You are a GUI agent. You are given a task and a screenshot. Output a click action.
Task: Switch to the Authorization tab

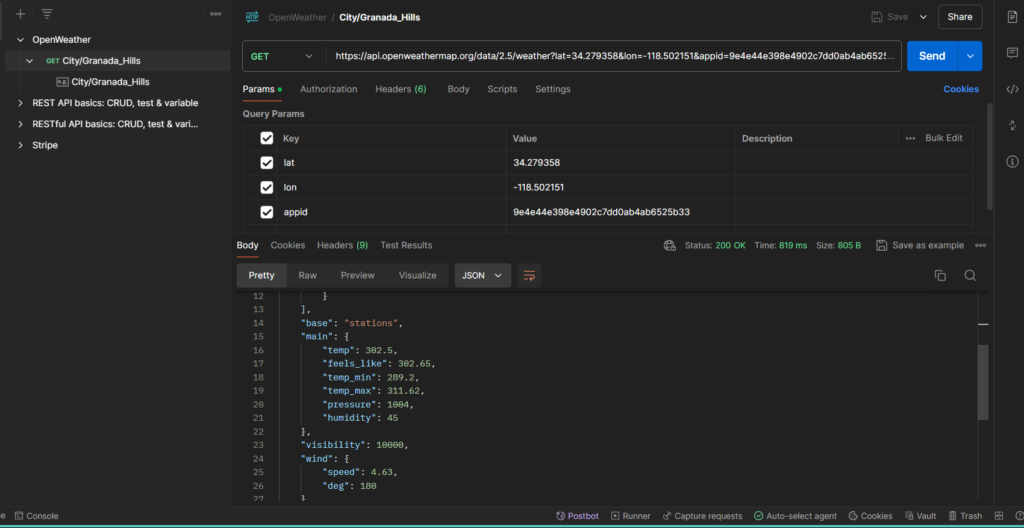(x=328, y=89)
